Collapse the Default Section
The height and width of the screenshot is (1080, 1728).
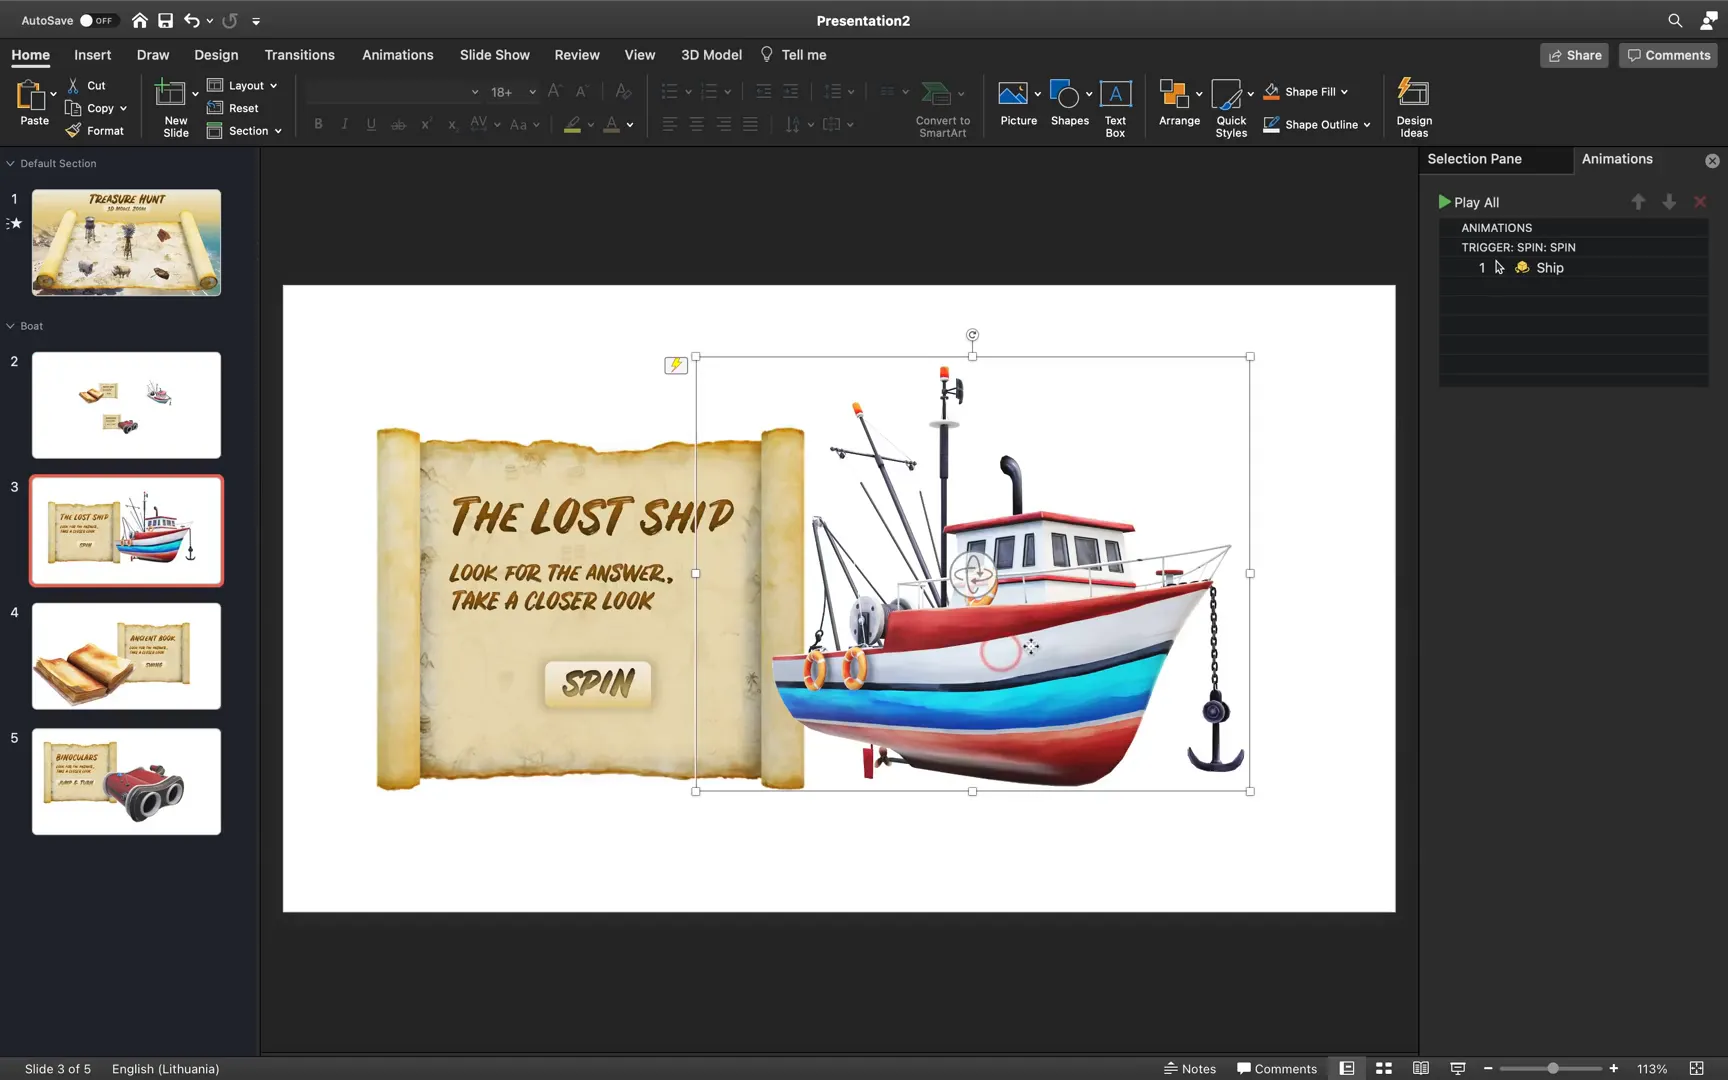pyautogui.click(x=10, y=163)
